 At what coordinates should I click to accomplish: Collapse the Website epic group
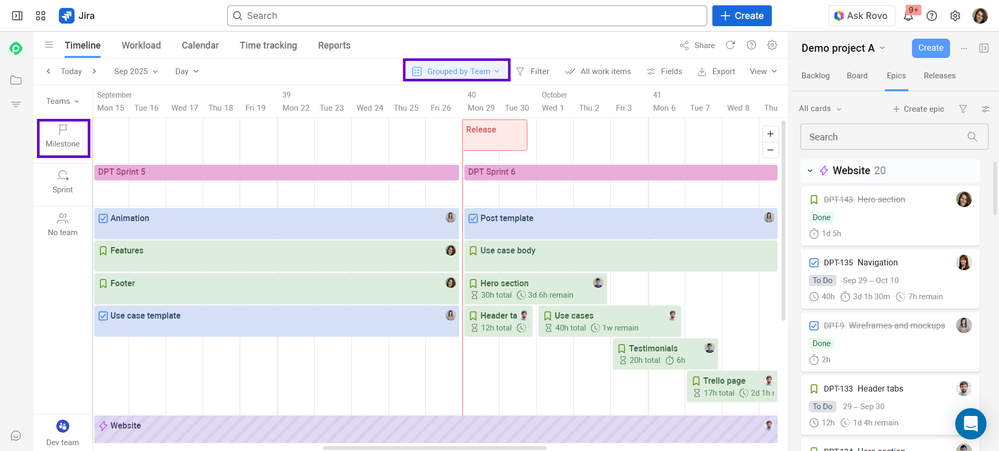pos(810,171)
